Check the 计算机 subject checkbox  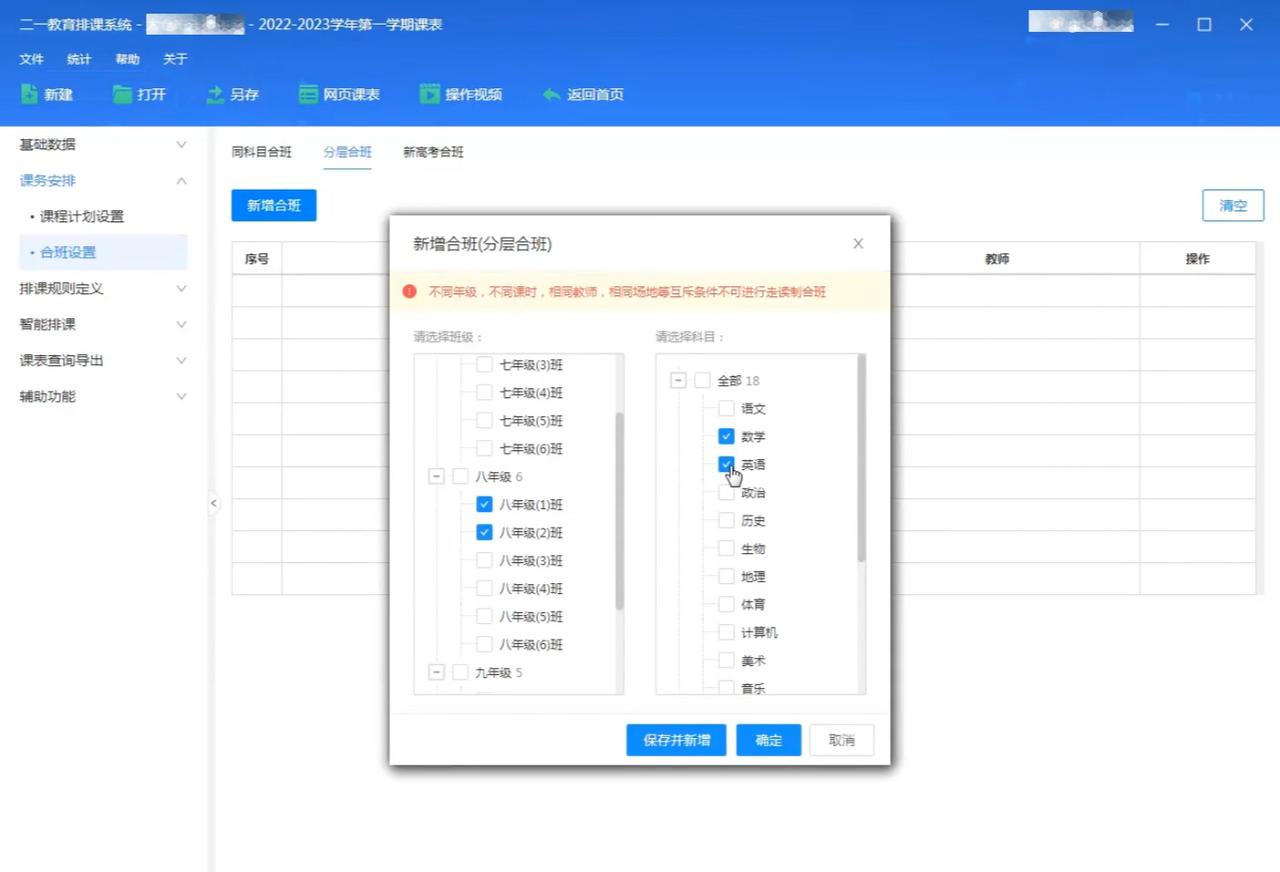[x=726, y=633]
